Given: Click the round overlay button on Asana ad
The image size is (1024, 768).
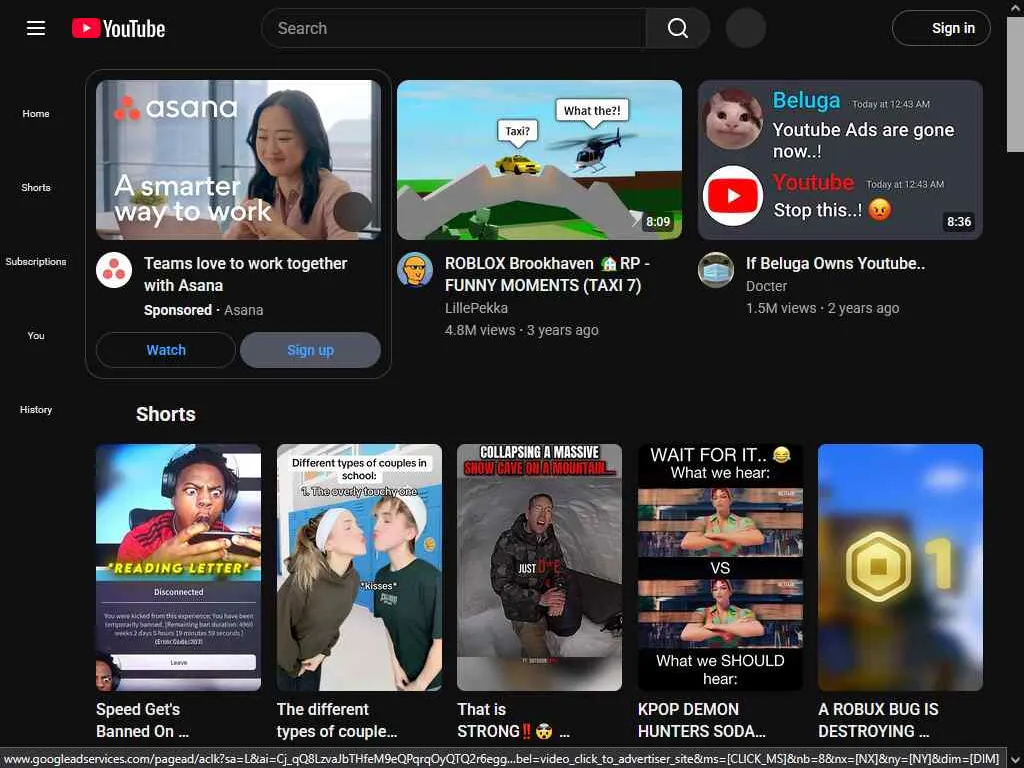Looking at the screenshot, I should (x=353, y=211).
